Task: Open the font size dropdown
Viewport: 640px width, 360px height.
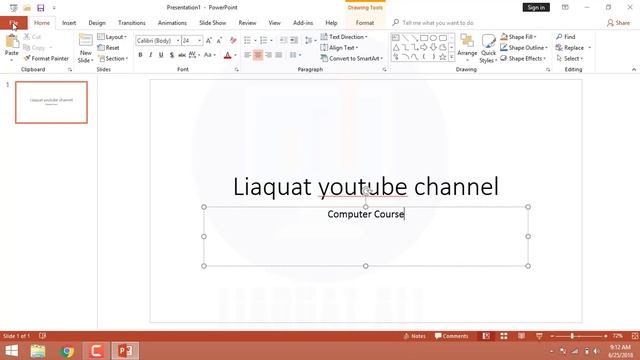Action: 200,41
